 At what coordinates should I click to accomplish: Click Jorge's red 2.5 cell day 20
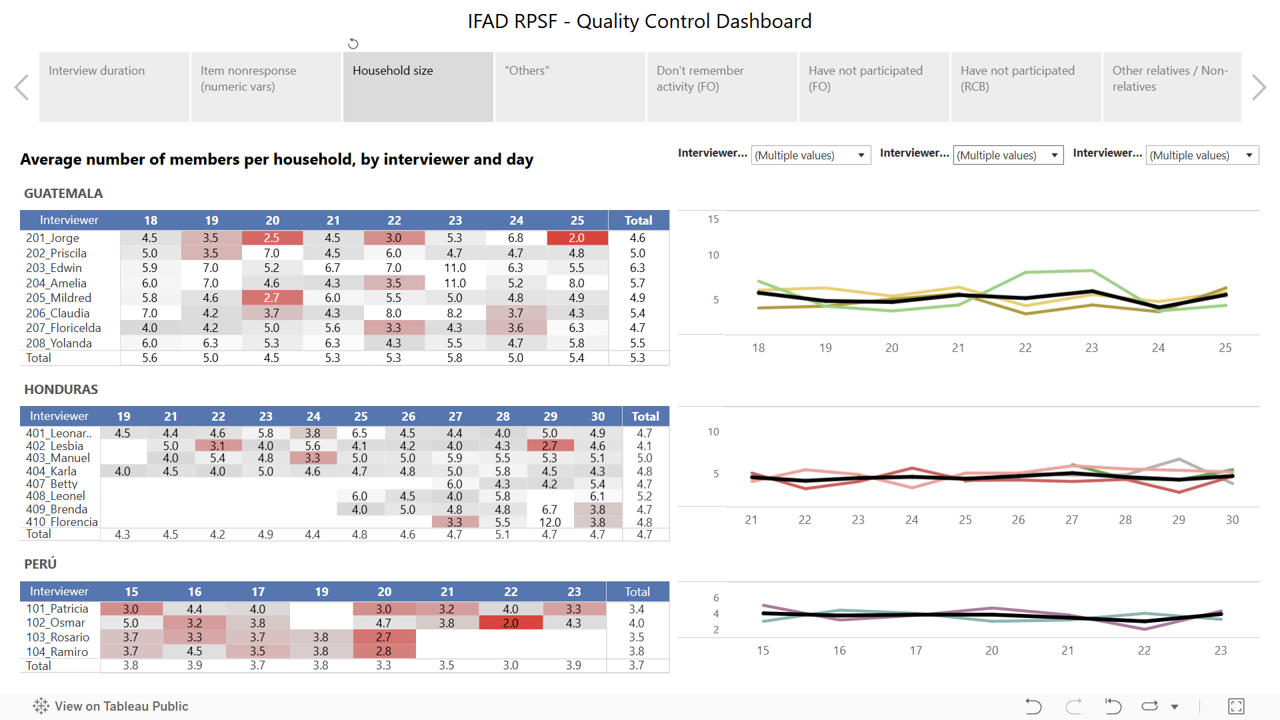point(272,238)
